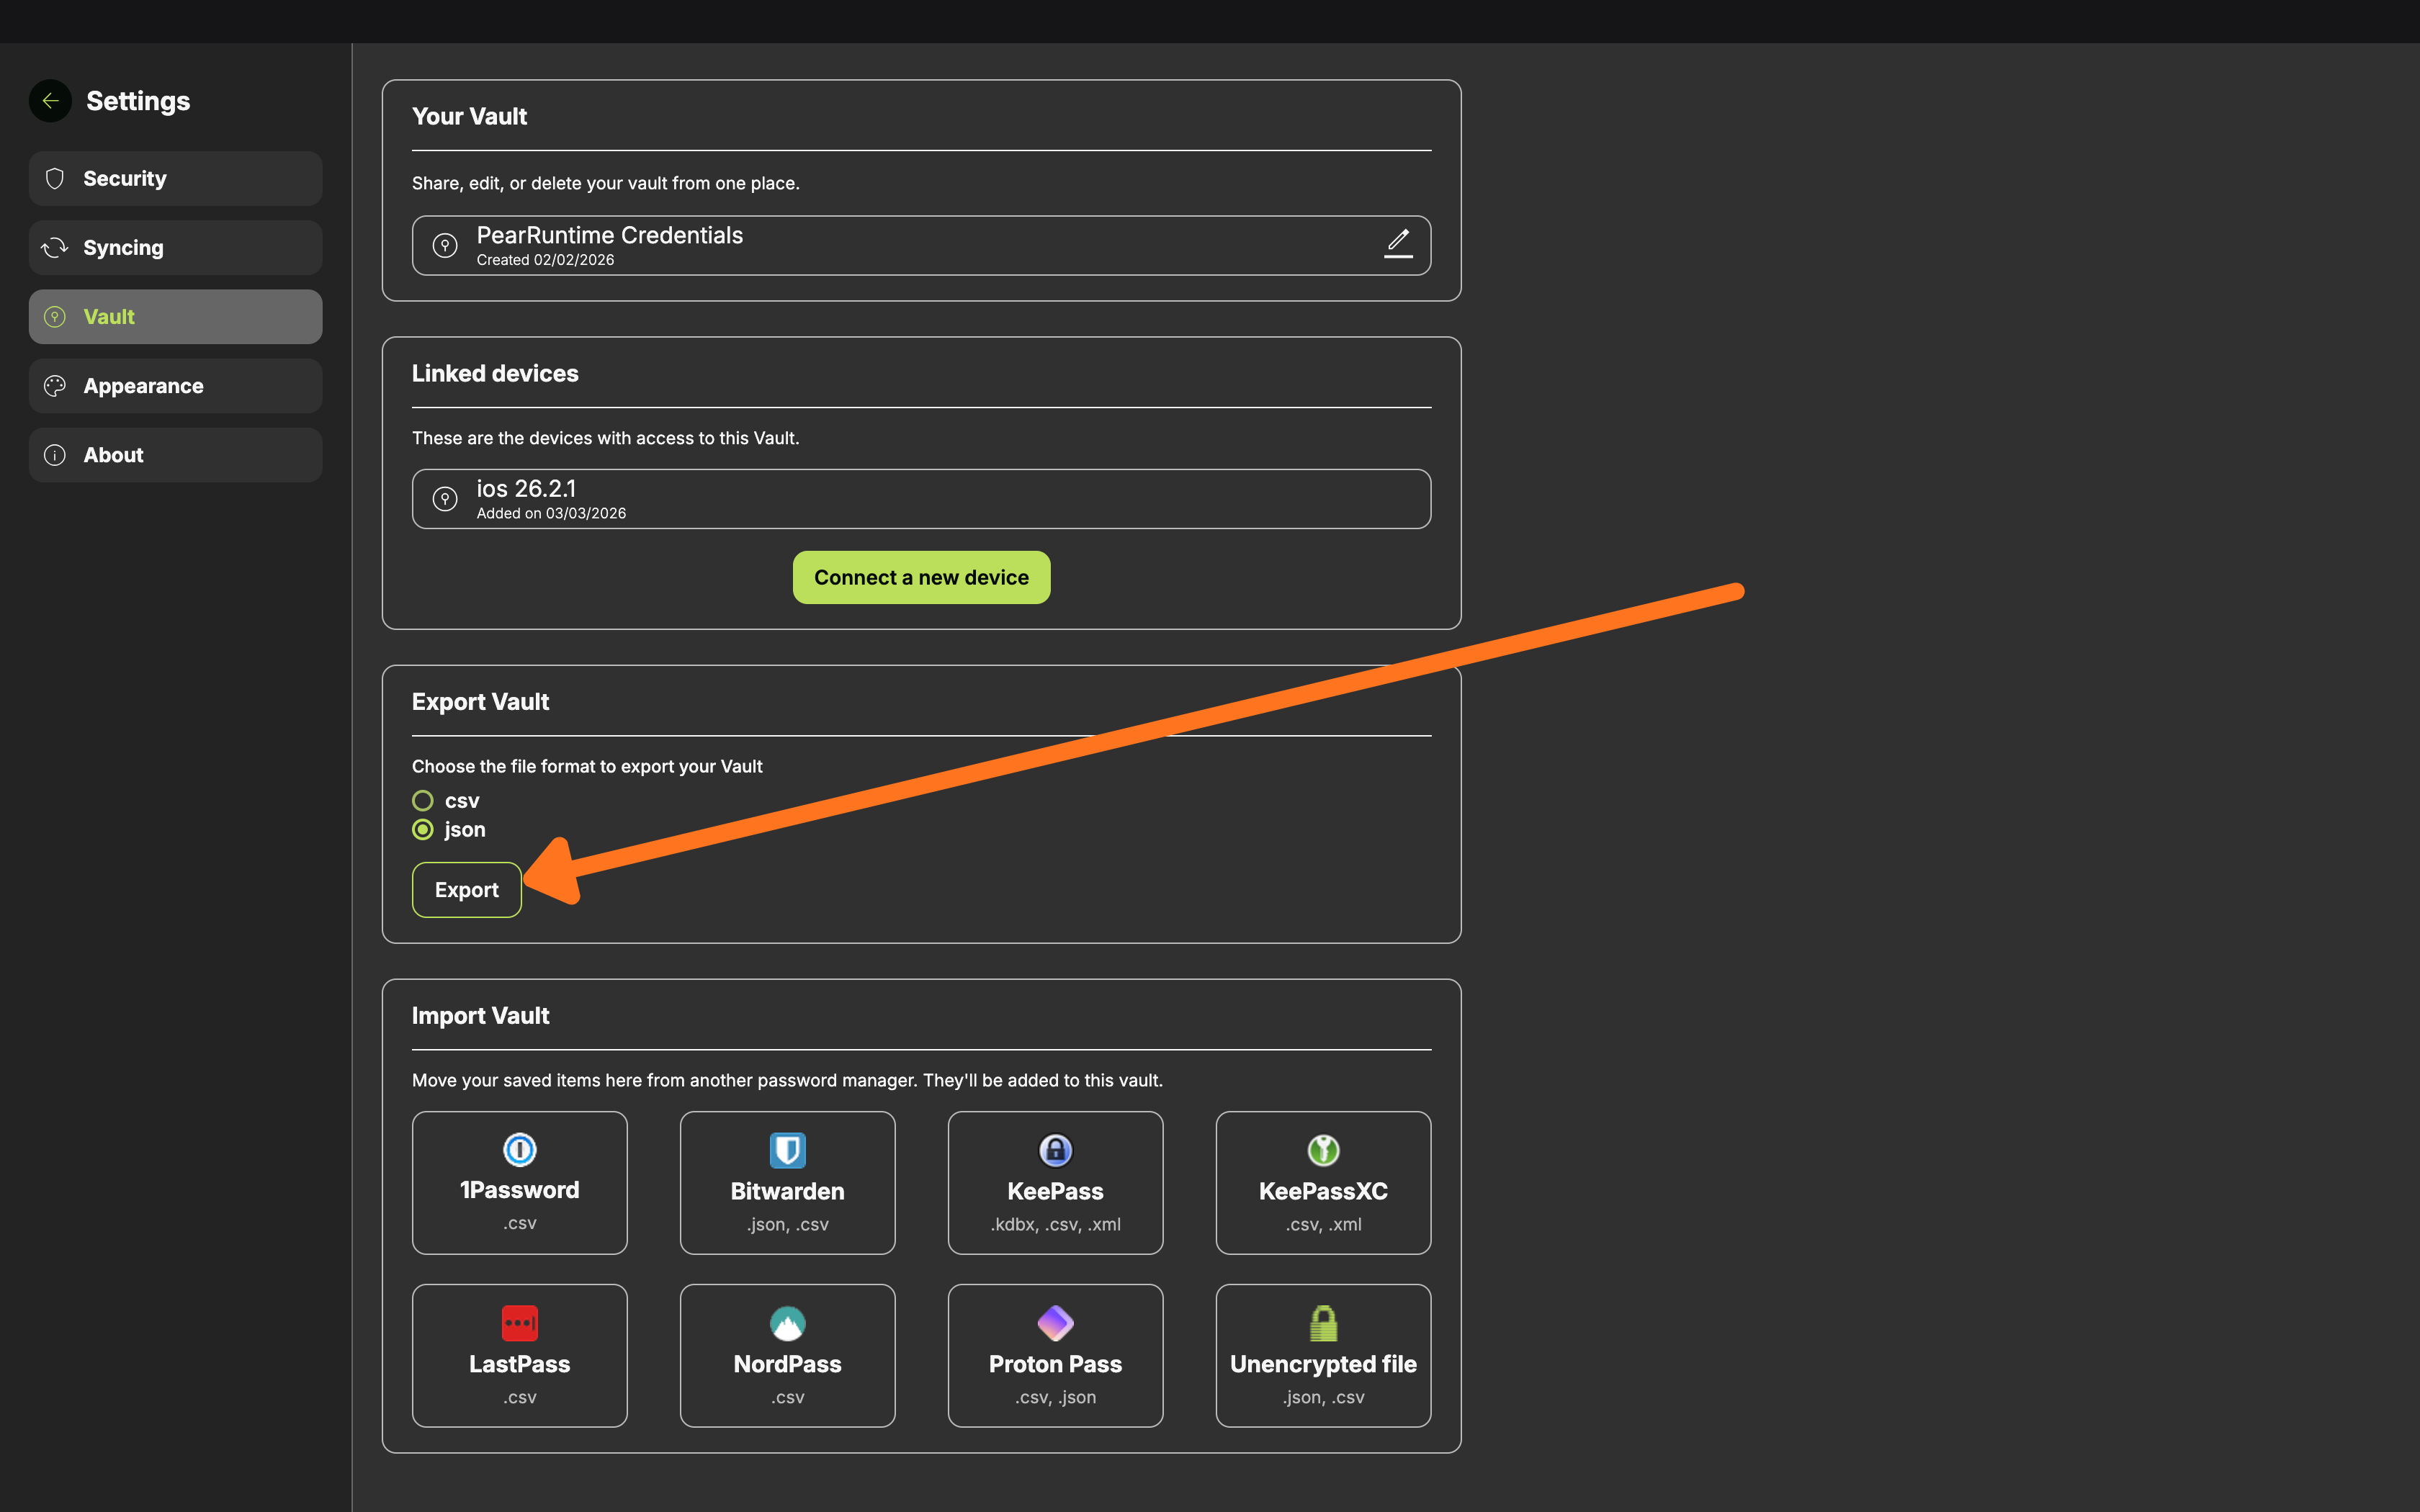The width and height of the screenshot is (2420, 1512).
Task: Click the LastPass red icon
Action: [x=519, y=1323]
